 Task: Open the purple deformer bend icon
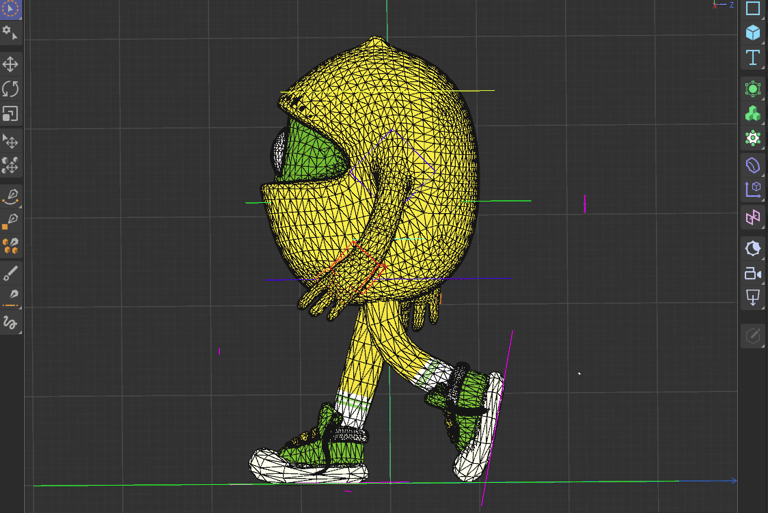tap(753, 165)
